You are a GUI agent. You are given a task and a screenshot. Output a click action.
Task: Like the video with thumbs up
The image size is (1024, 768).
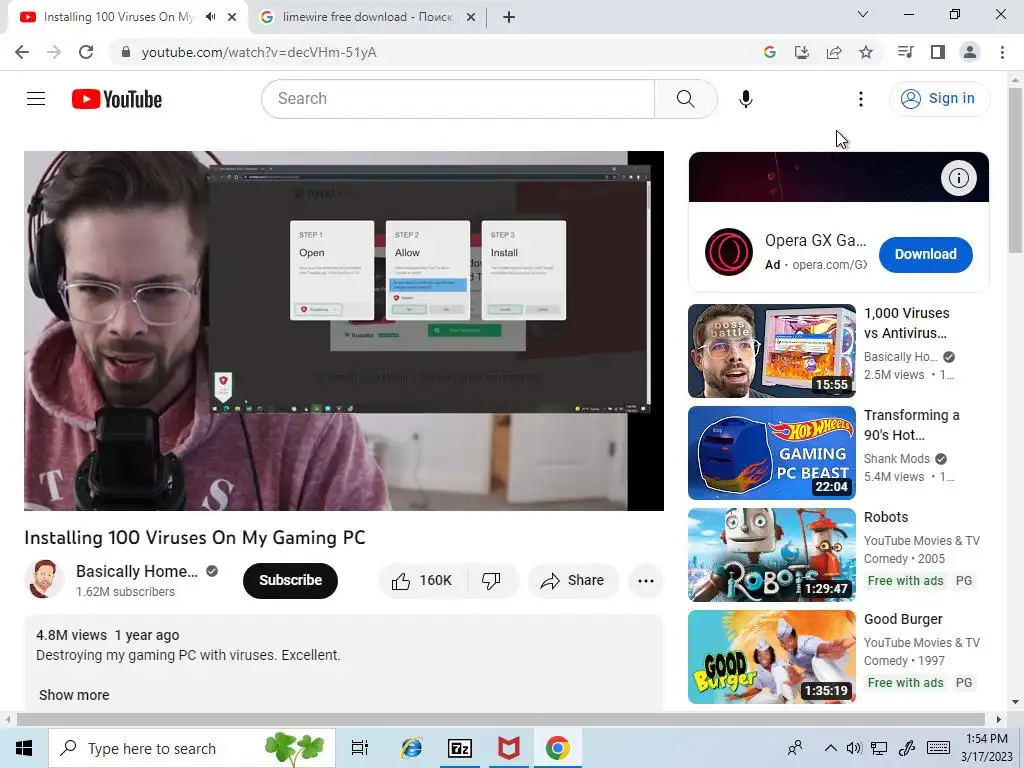coord(422,581)
